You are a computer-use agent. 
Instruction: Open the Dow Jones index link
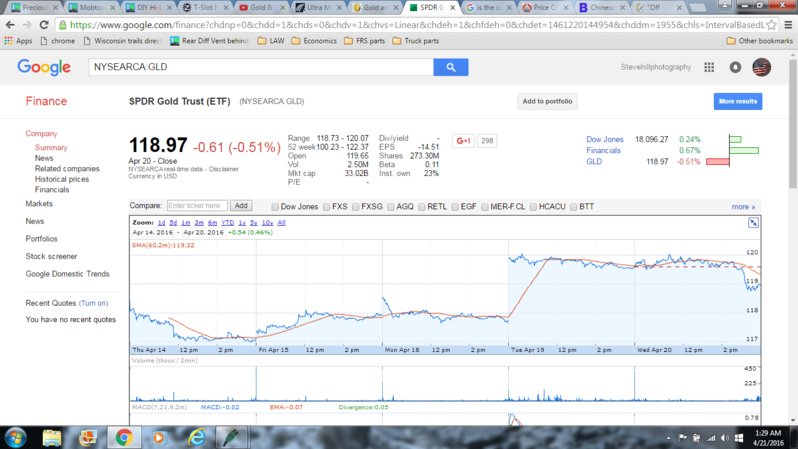pos(605,139)
